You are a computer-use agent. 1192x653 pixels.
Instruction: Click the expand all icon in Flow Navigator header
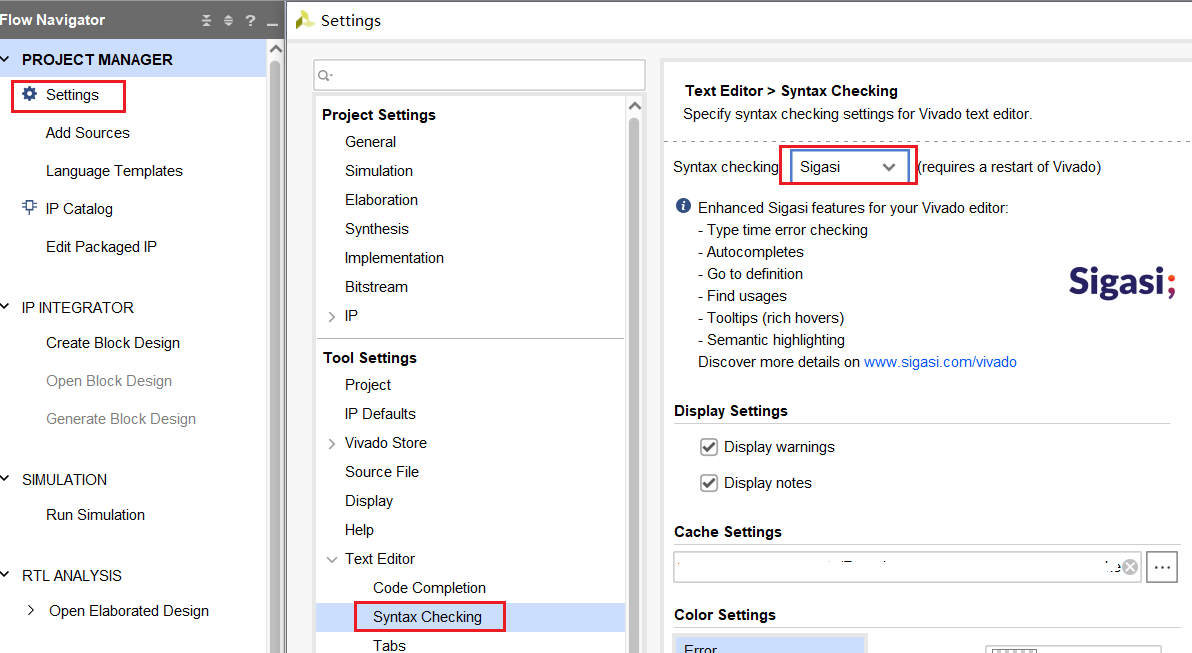pyautogui.click(x=228, y=21)
